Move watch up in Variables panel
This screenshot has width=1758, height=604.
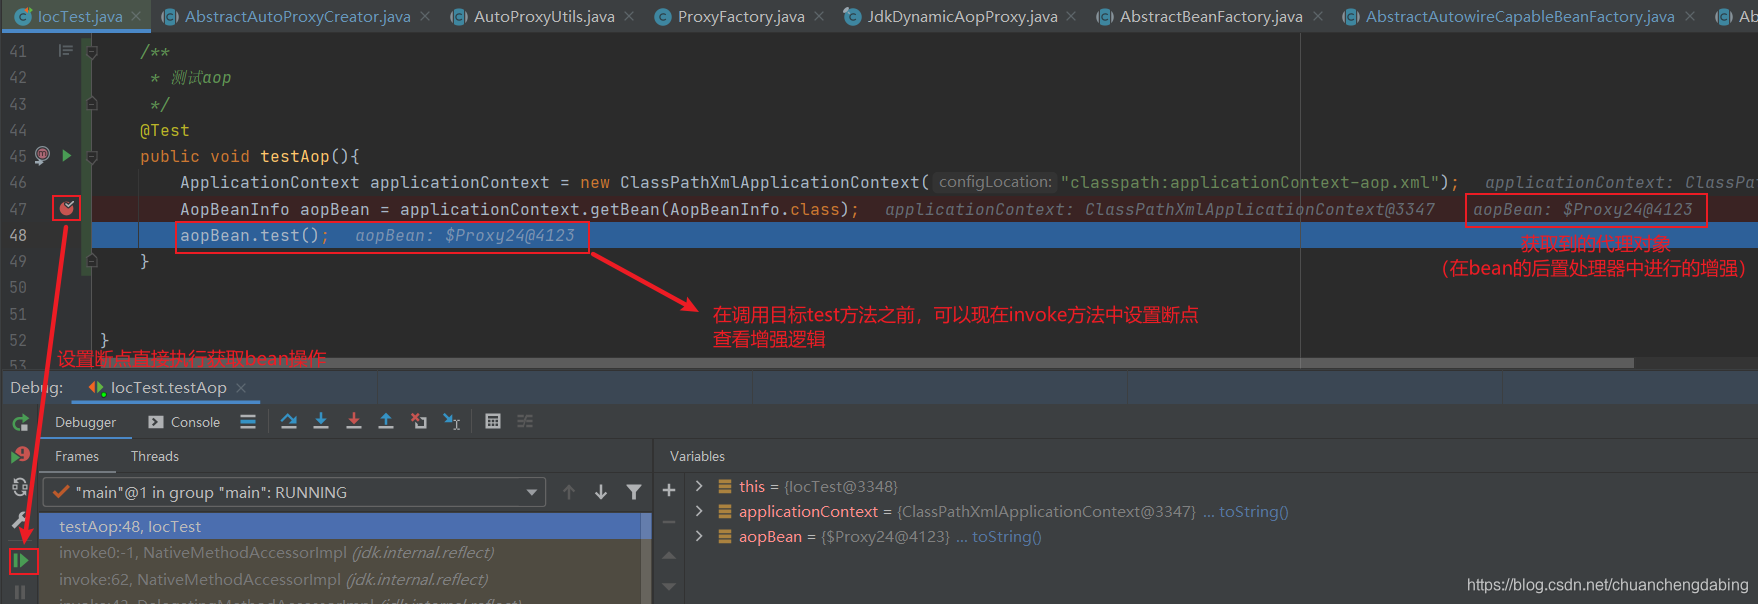[669, 555]
